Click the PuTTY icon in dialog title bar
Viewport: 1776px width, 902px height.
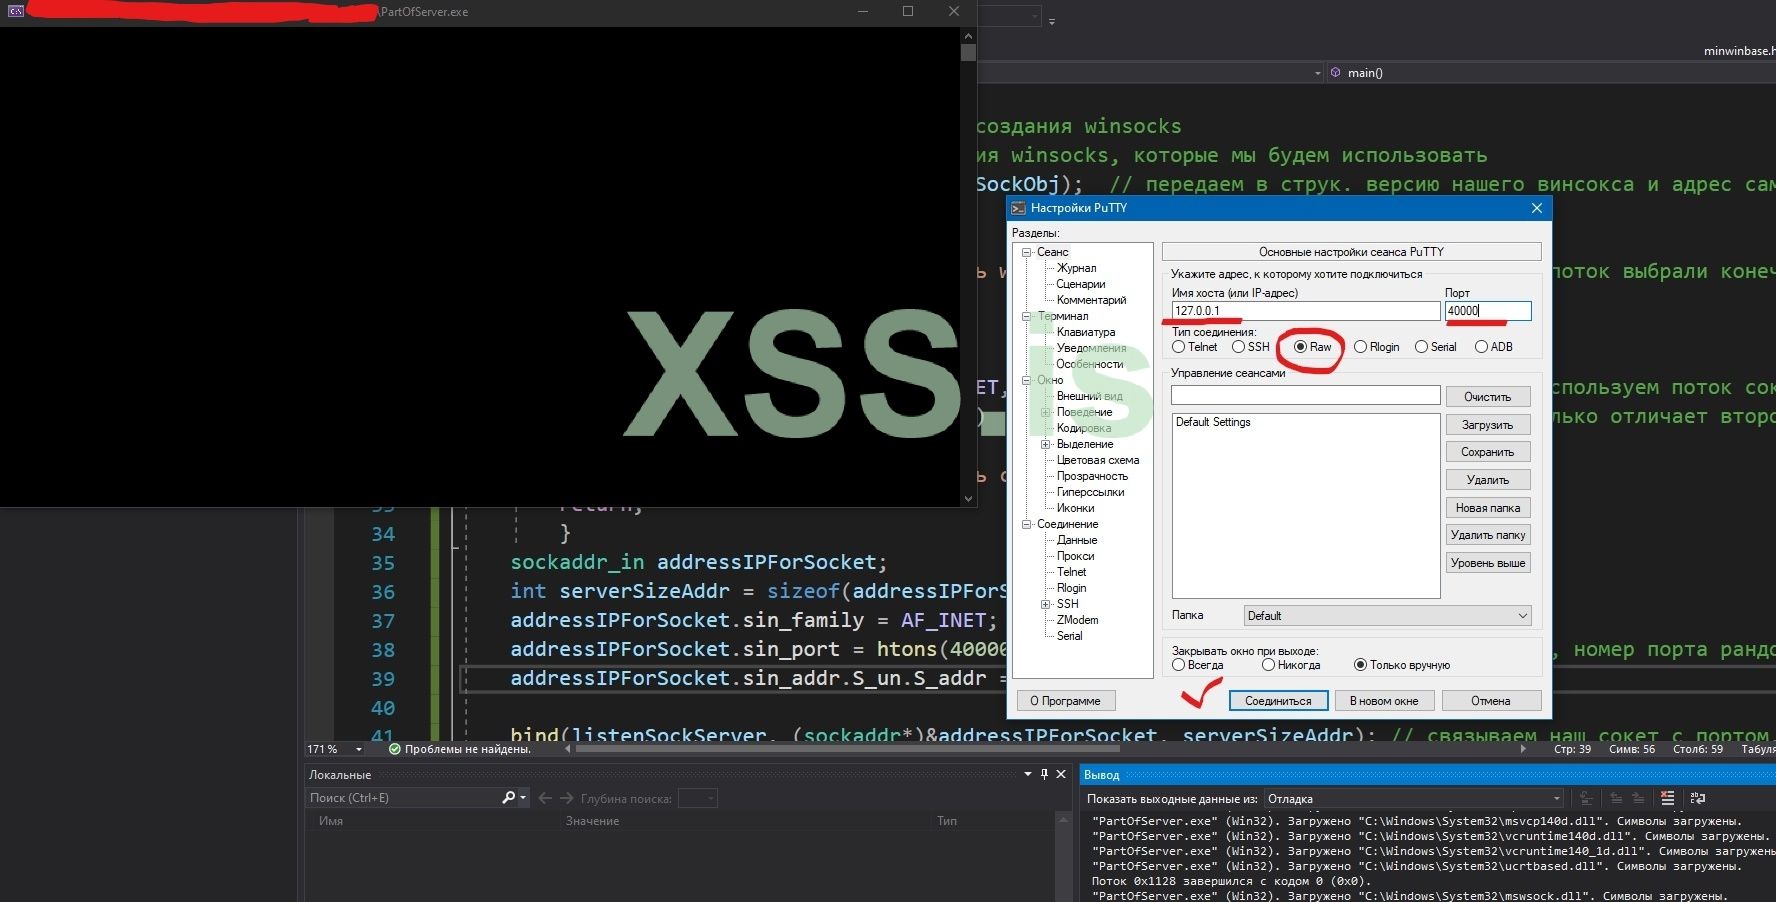(1019, 208)
